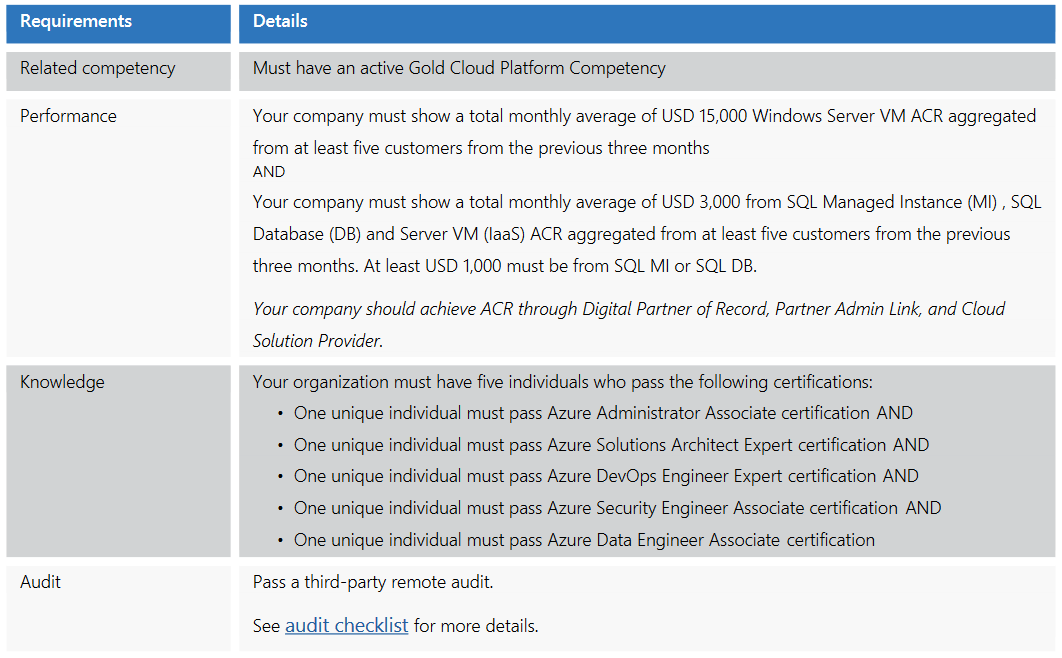Click the USD 3,000 SQL Managed Instance sentence

click(x=646, y=202)
